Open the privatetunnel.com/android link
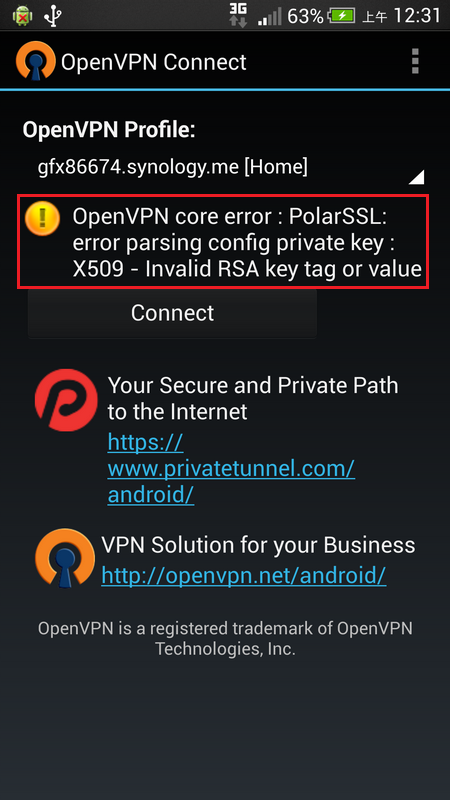The image size is (450, 800). point(231,468)
